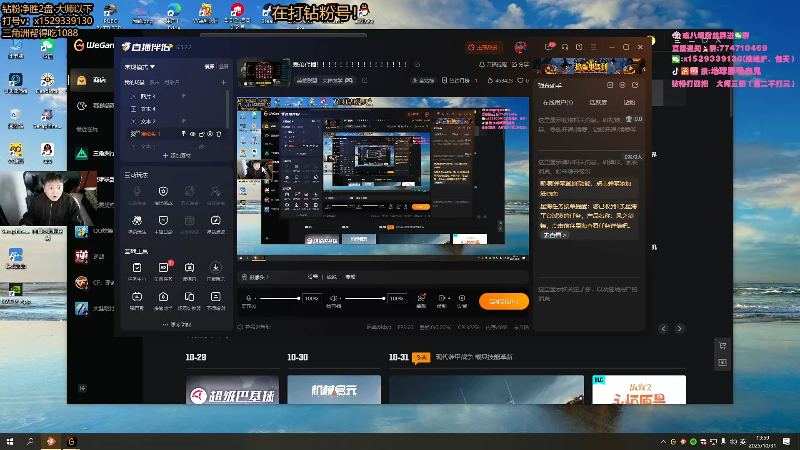Open the dropdown arrow beside the speaker icon
Viewport: 800px width, 450px height.
(x=340, y=298)
